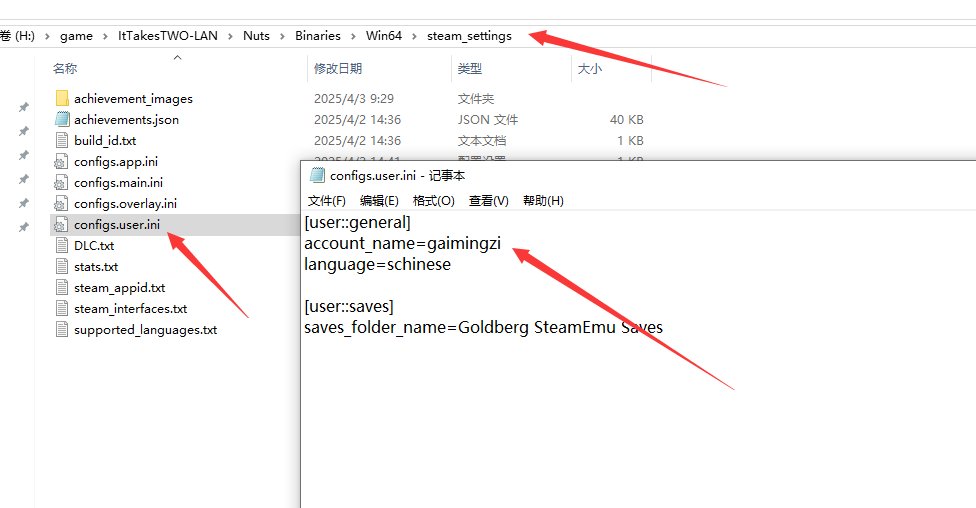
Task: Select steam_appid.txt in file list
Action: coord(119,287)
